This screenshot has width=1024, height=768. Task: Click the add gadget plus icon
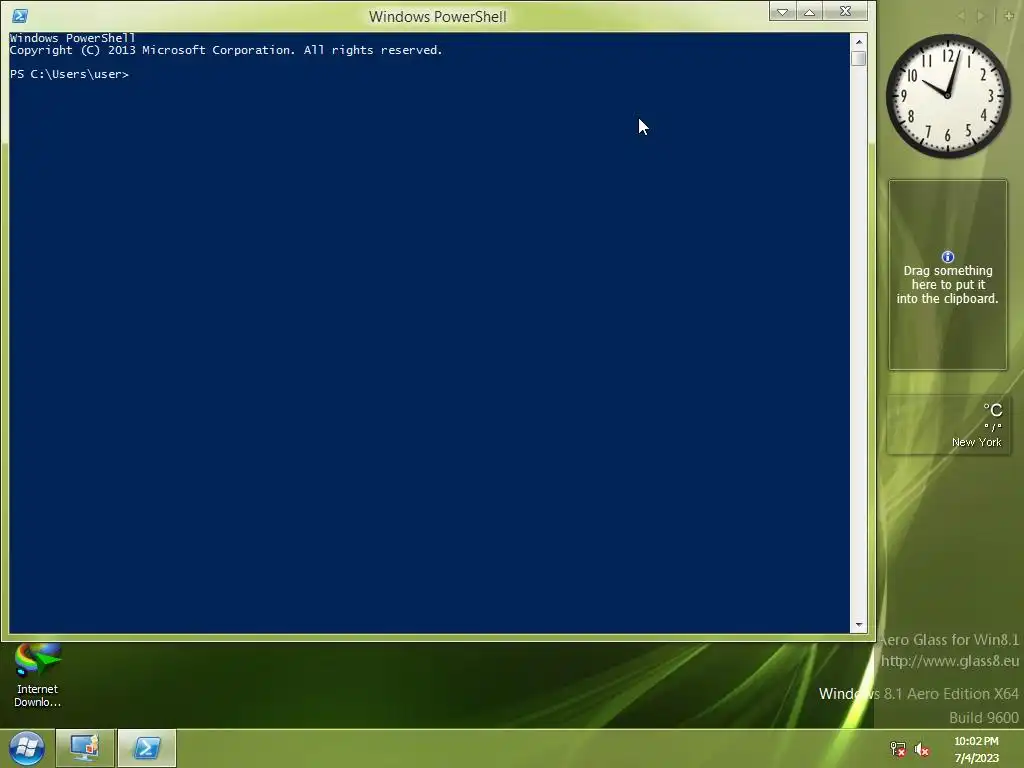click(x=1009, y=16)
